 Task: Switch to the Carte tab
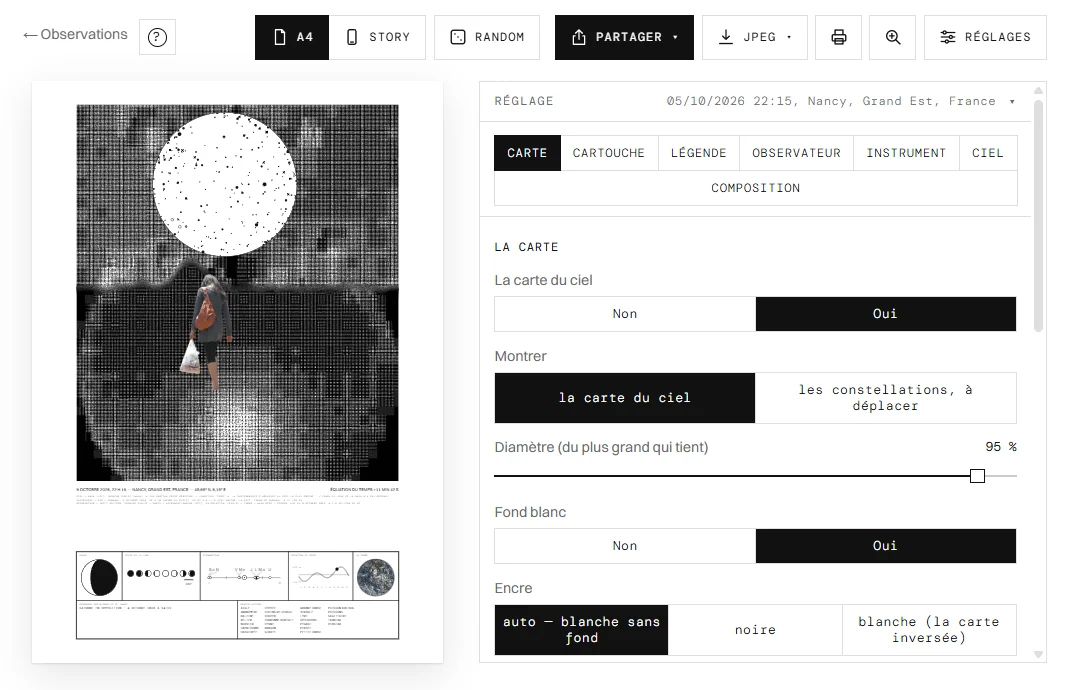tap(527, 153)
